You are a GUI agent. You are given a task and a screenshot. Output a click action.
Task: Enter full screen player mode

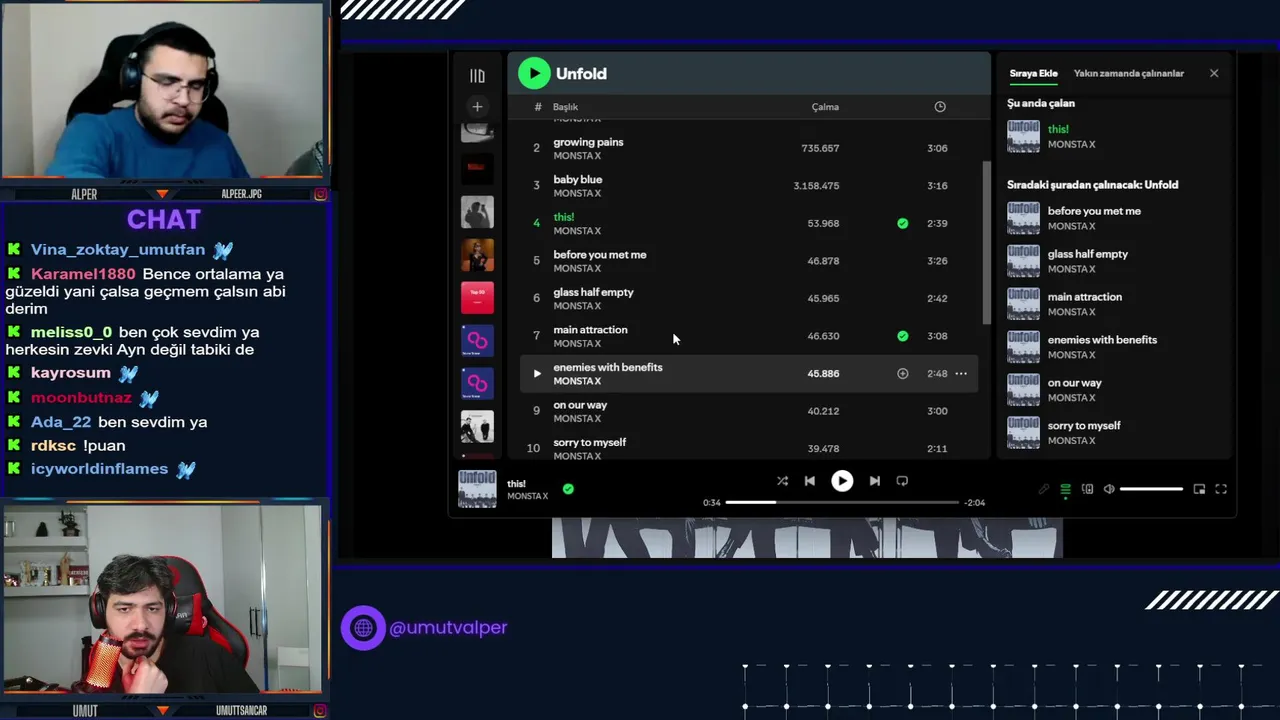tap(1221, 489)
